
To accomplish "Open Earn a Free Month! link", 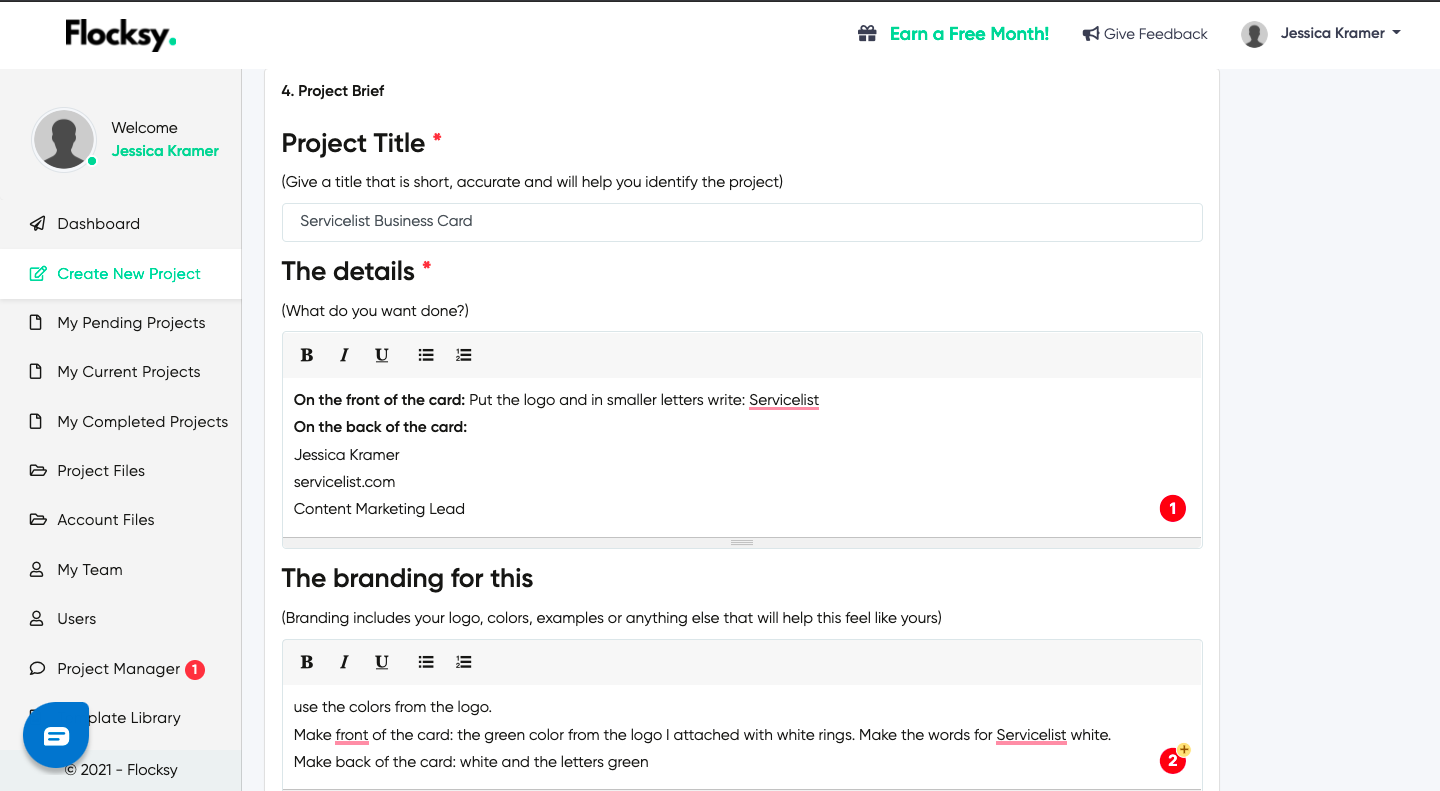I will pos(969,34).
